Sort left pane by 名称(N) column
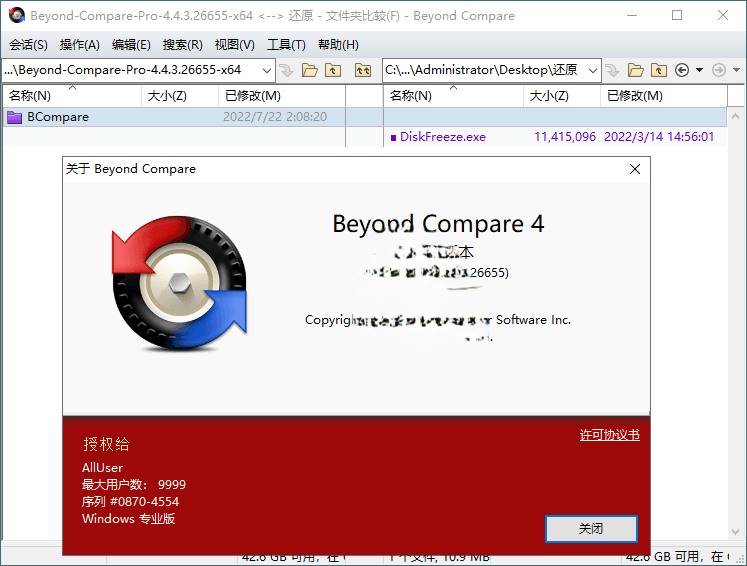Viewport: 747px width, 566px height. tap(72, 96)
